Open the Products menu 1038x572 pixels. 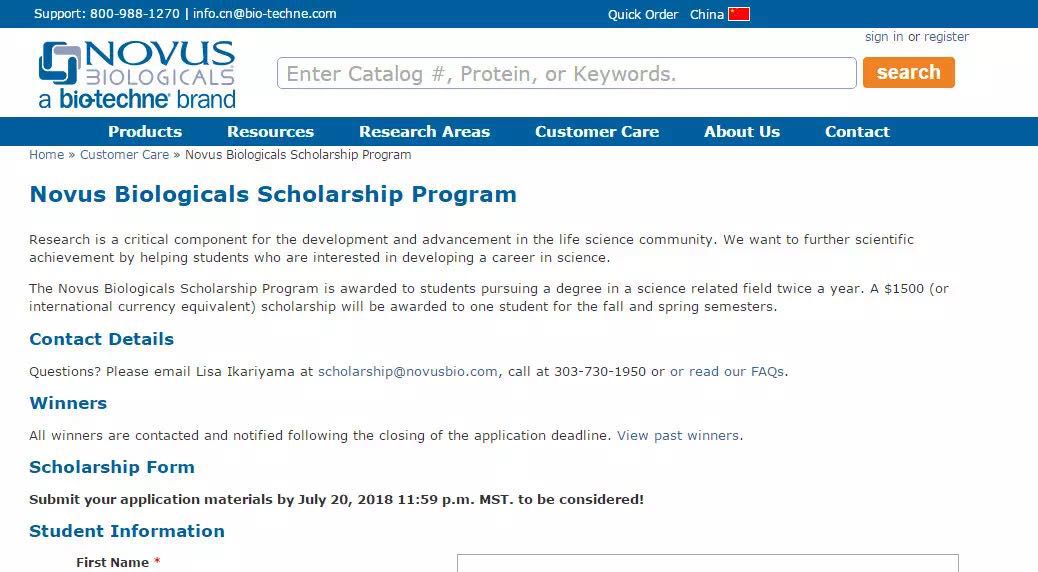pyautogui.click(x=145, y=132)
